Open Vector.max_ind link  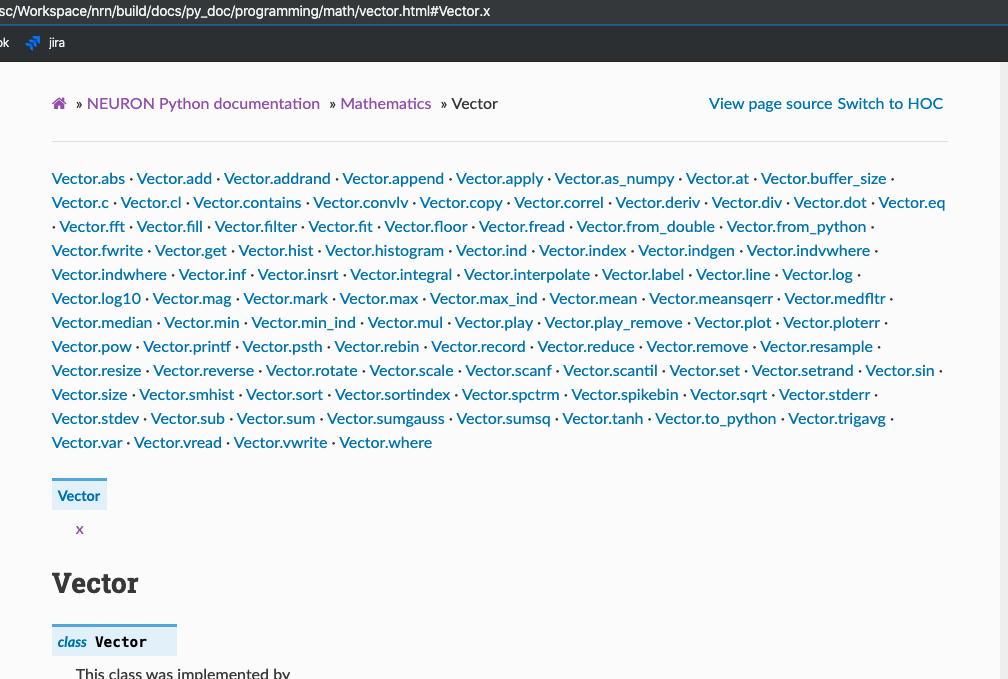(483, 299)
